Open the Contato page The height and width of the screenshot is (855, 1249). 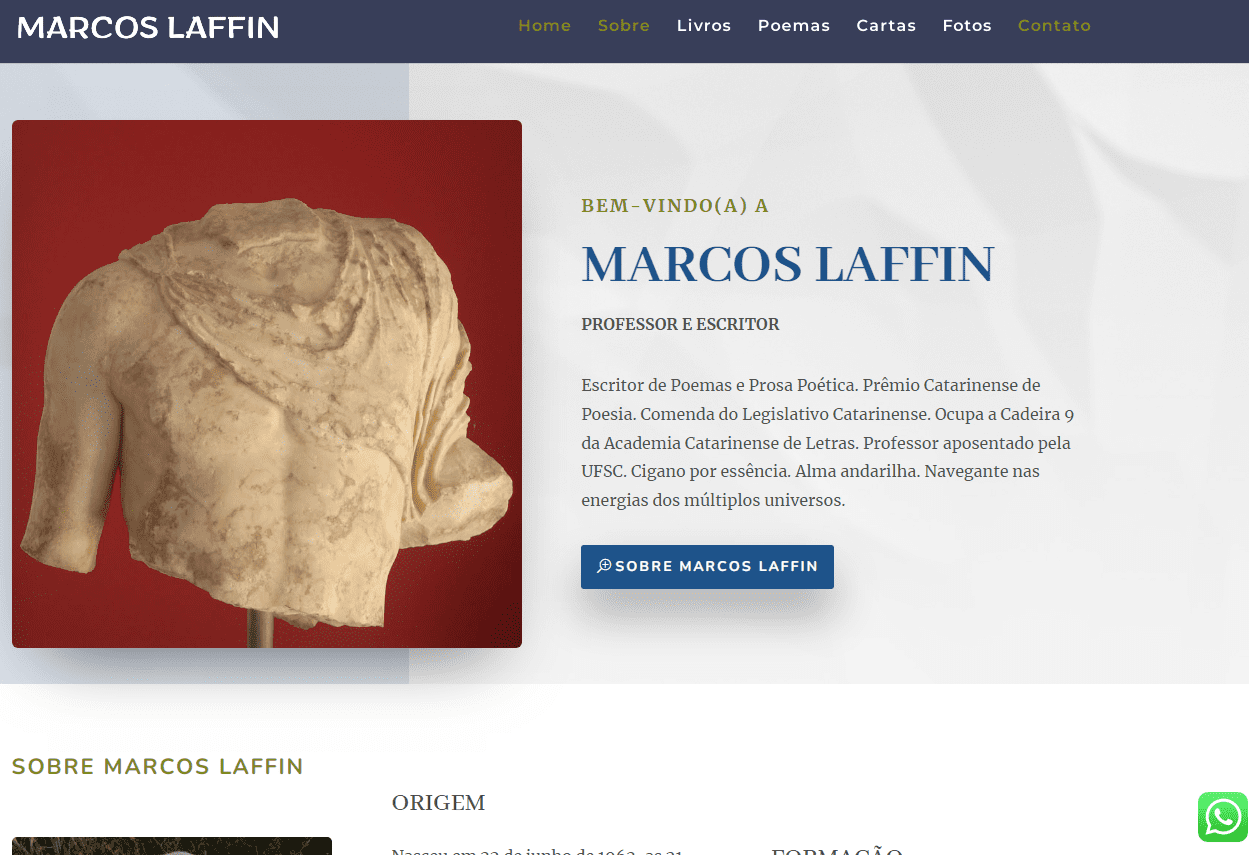coord(1054,26)
